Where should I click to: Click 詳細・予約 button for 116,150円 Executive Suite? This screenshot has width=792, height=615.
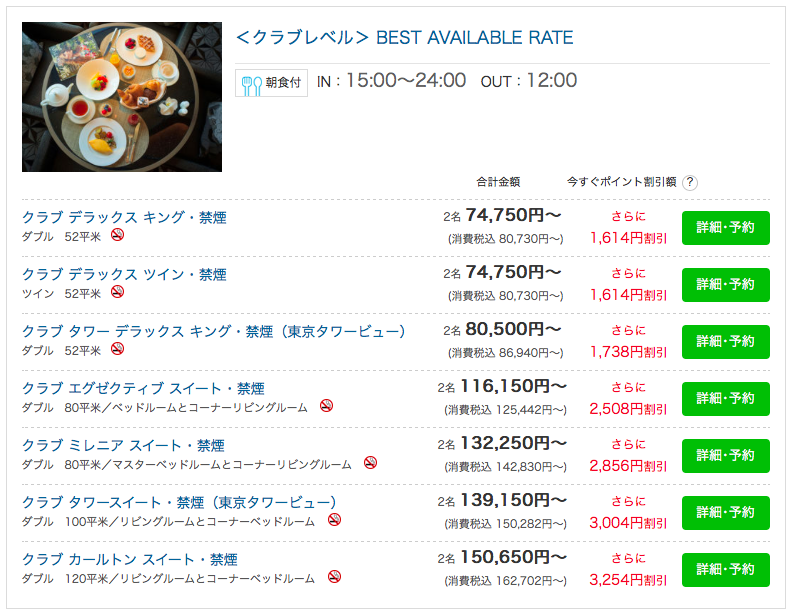725,399
